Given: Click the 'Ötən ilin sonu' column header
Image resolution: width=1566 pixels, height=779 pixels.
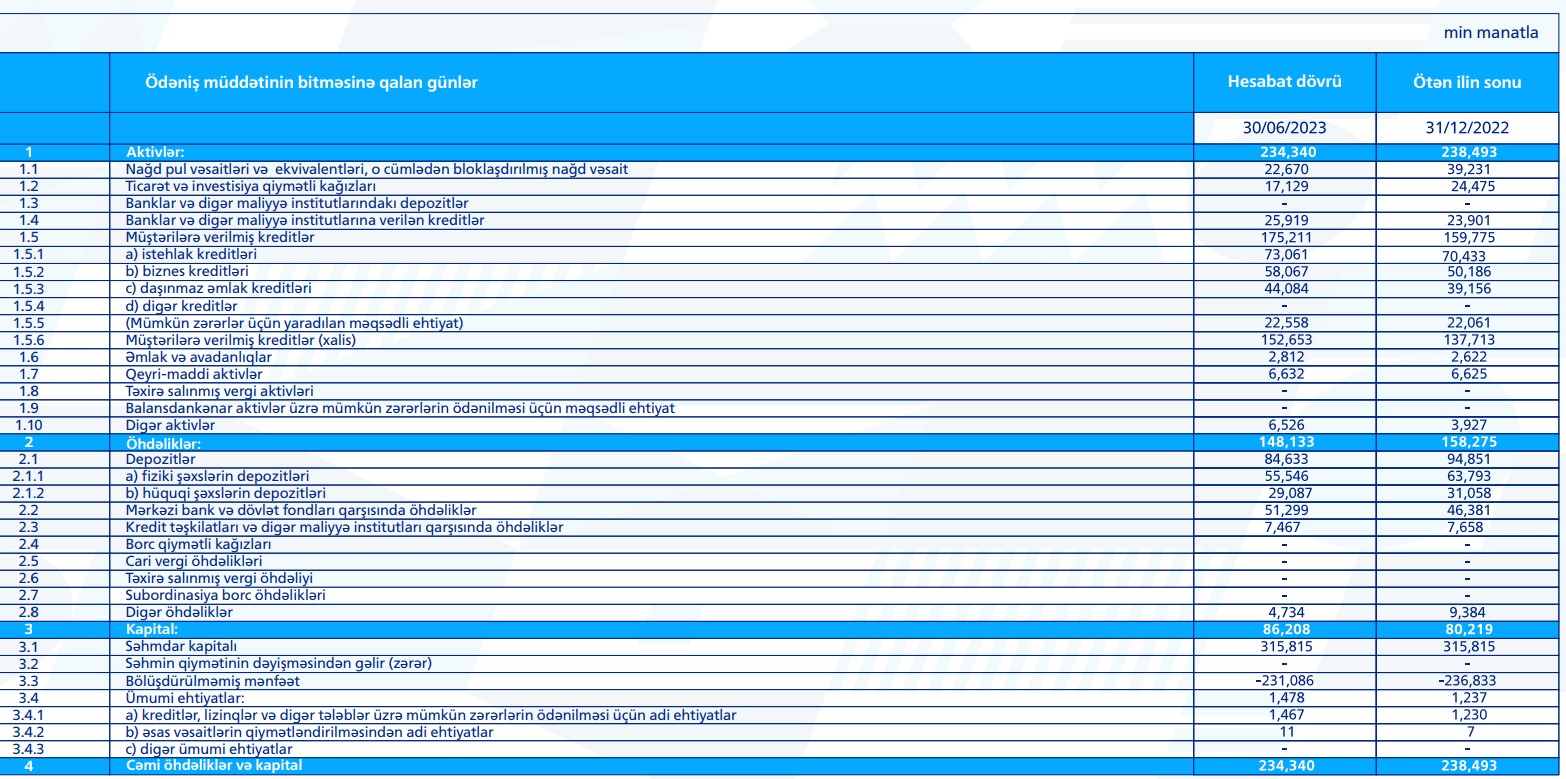Looking at the screenshot, I should 1467,81.
